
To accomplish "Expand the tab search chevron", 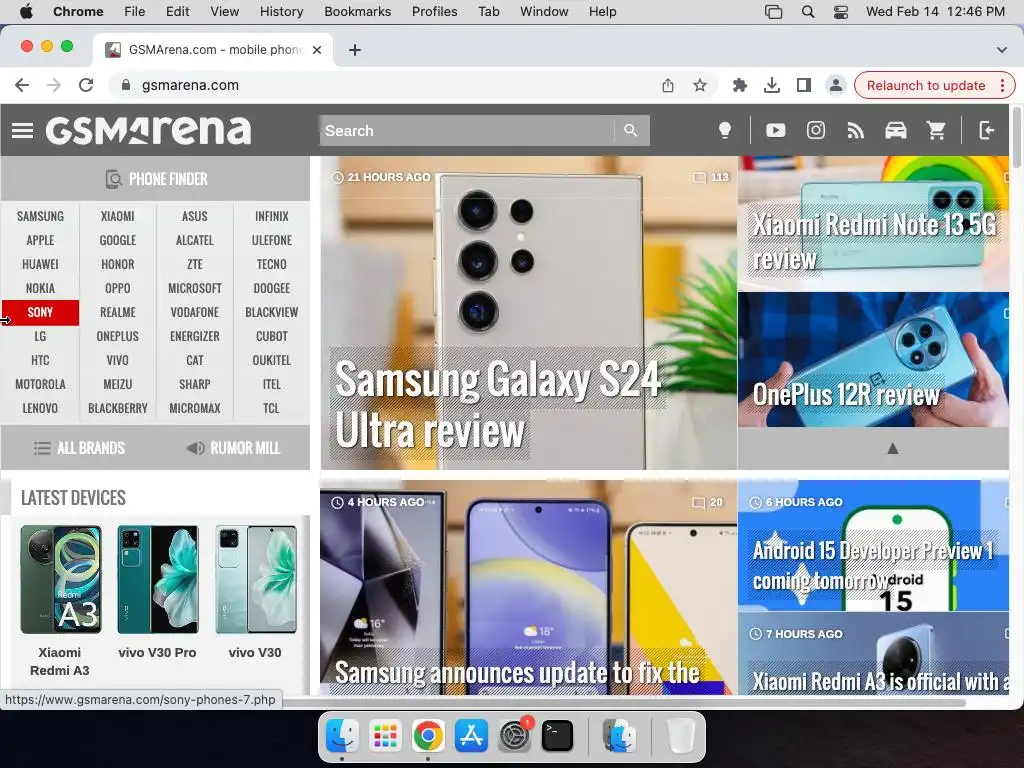I will (x=1001, y=50).
